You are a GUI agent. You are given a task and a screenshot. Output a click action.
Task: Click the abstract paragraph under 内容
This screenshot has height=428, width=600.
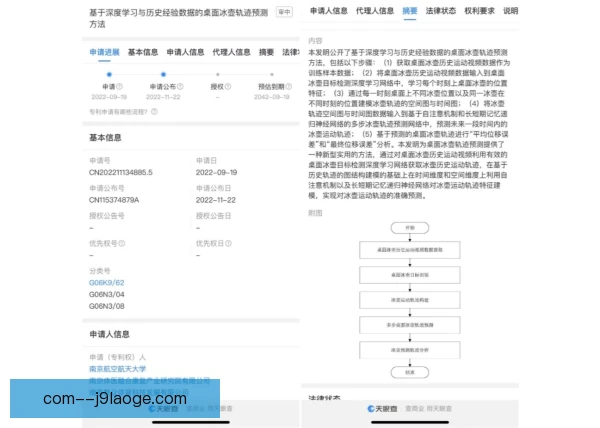409,124
